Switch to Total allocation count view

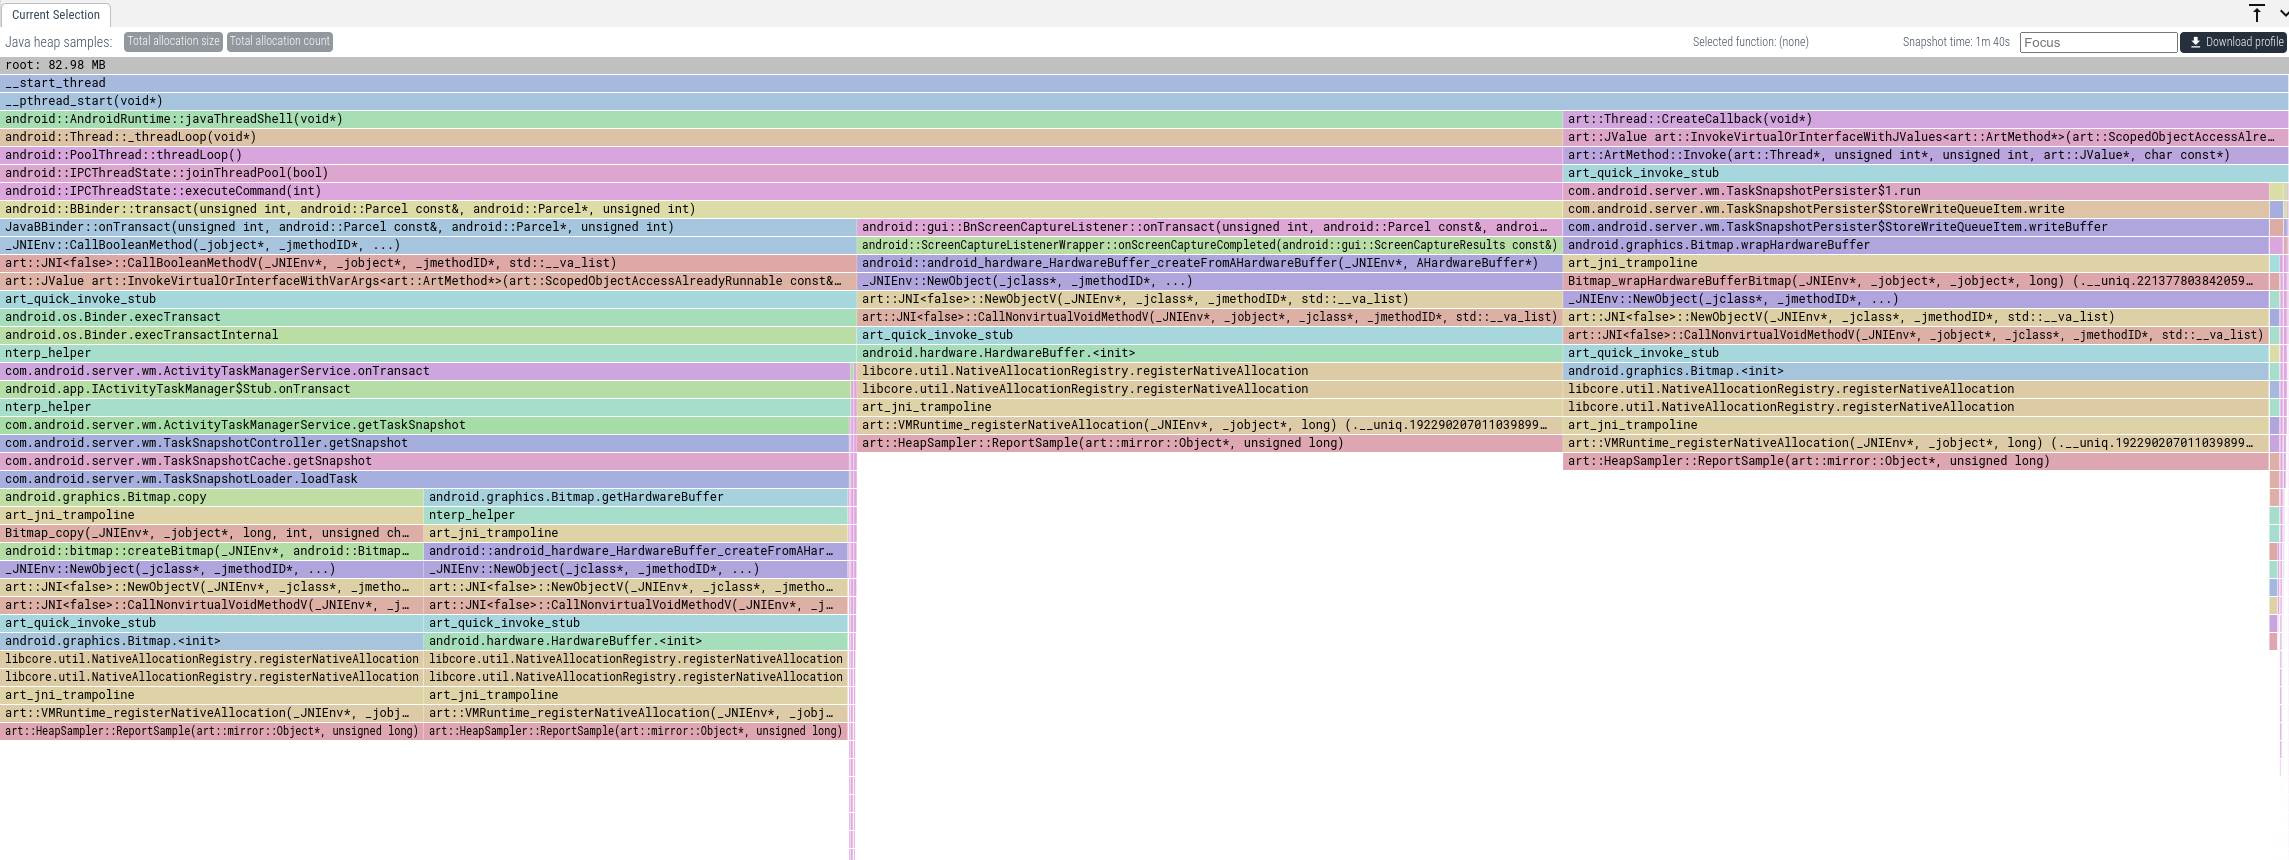tap(280, 42)
